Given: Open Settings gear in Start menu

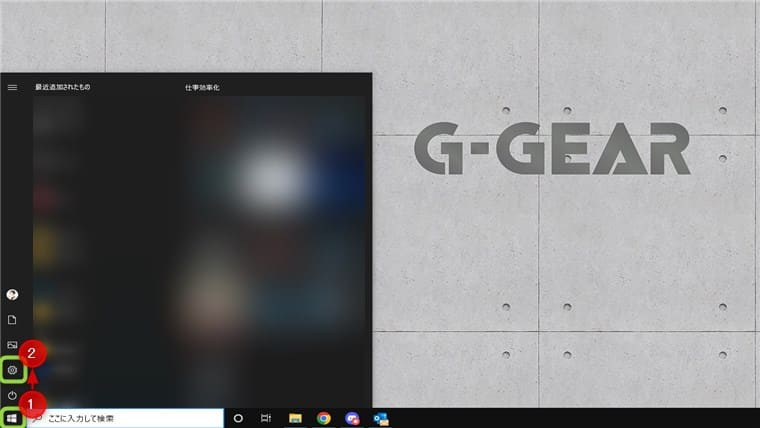Looking at the screenshot, I should click(12, 370).
